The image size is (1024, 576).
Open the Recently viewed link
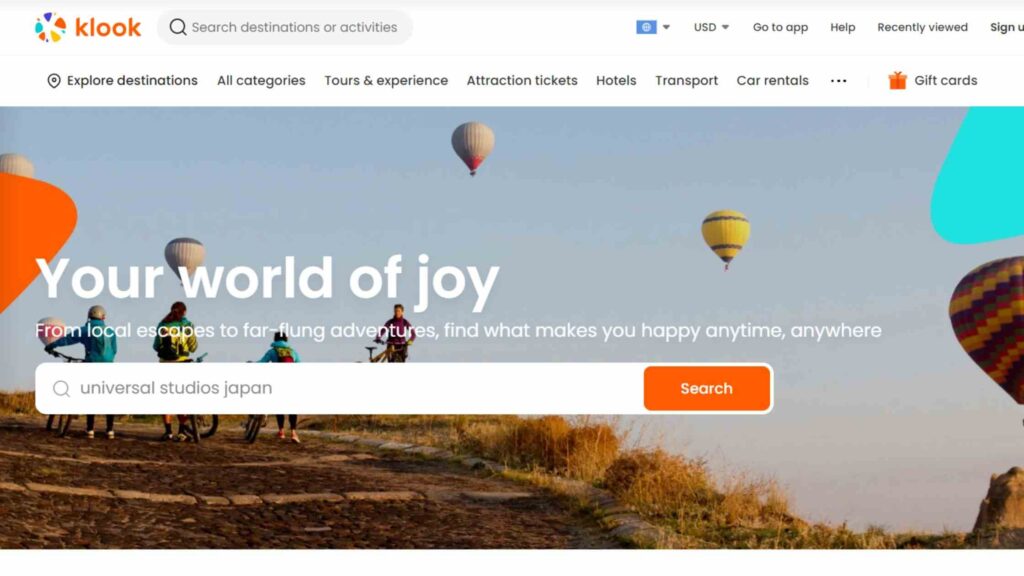[x=922, y=27]
